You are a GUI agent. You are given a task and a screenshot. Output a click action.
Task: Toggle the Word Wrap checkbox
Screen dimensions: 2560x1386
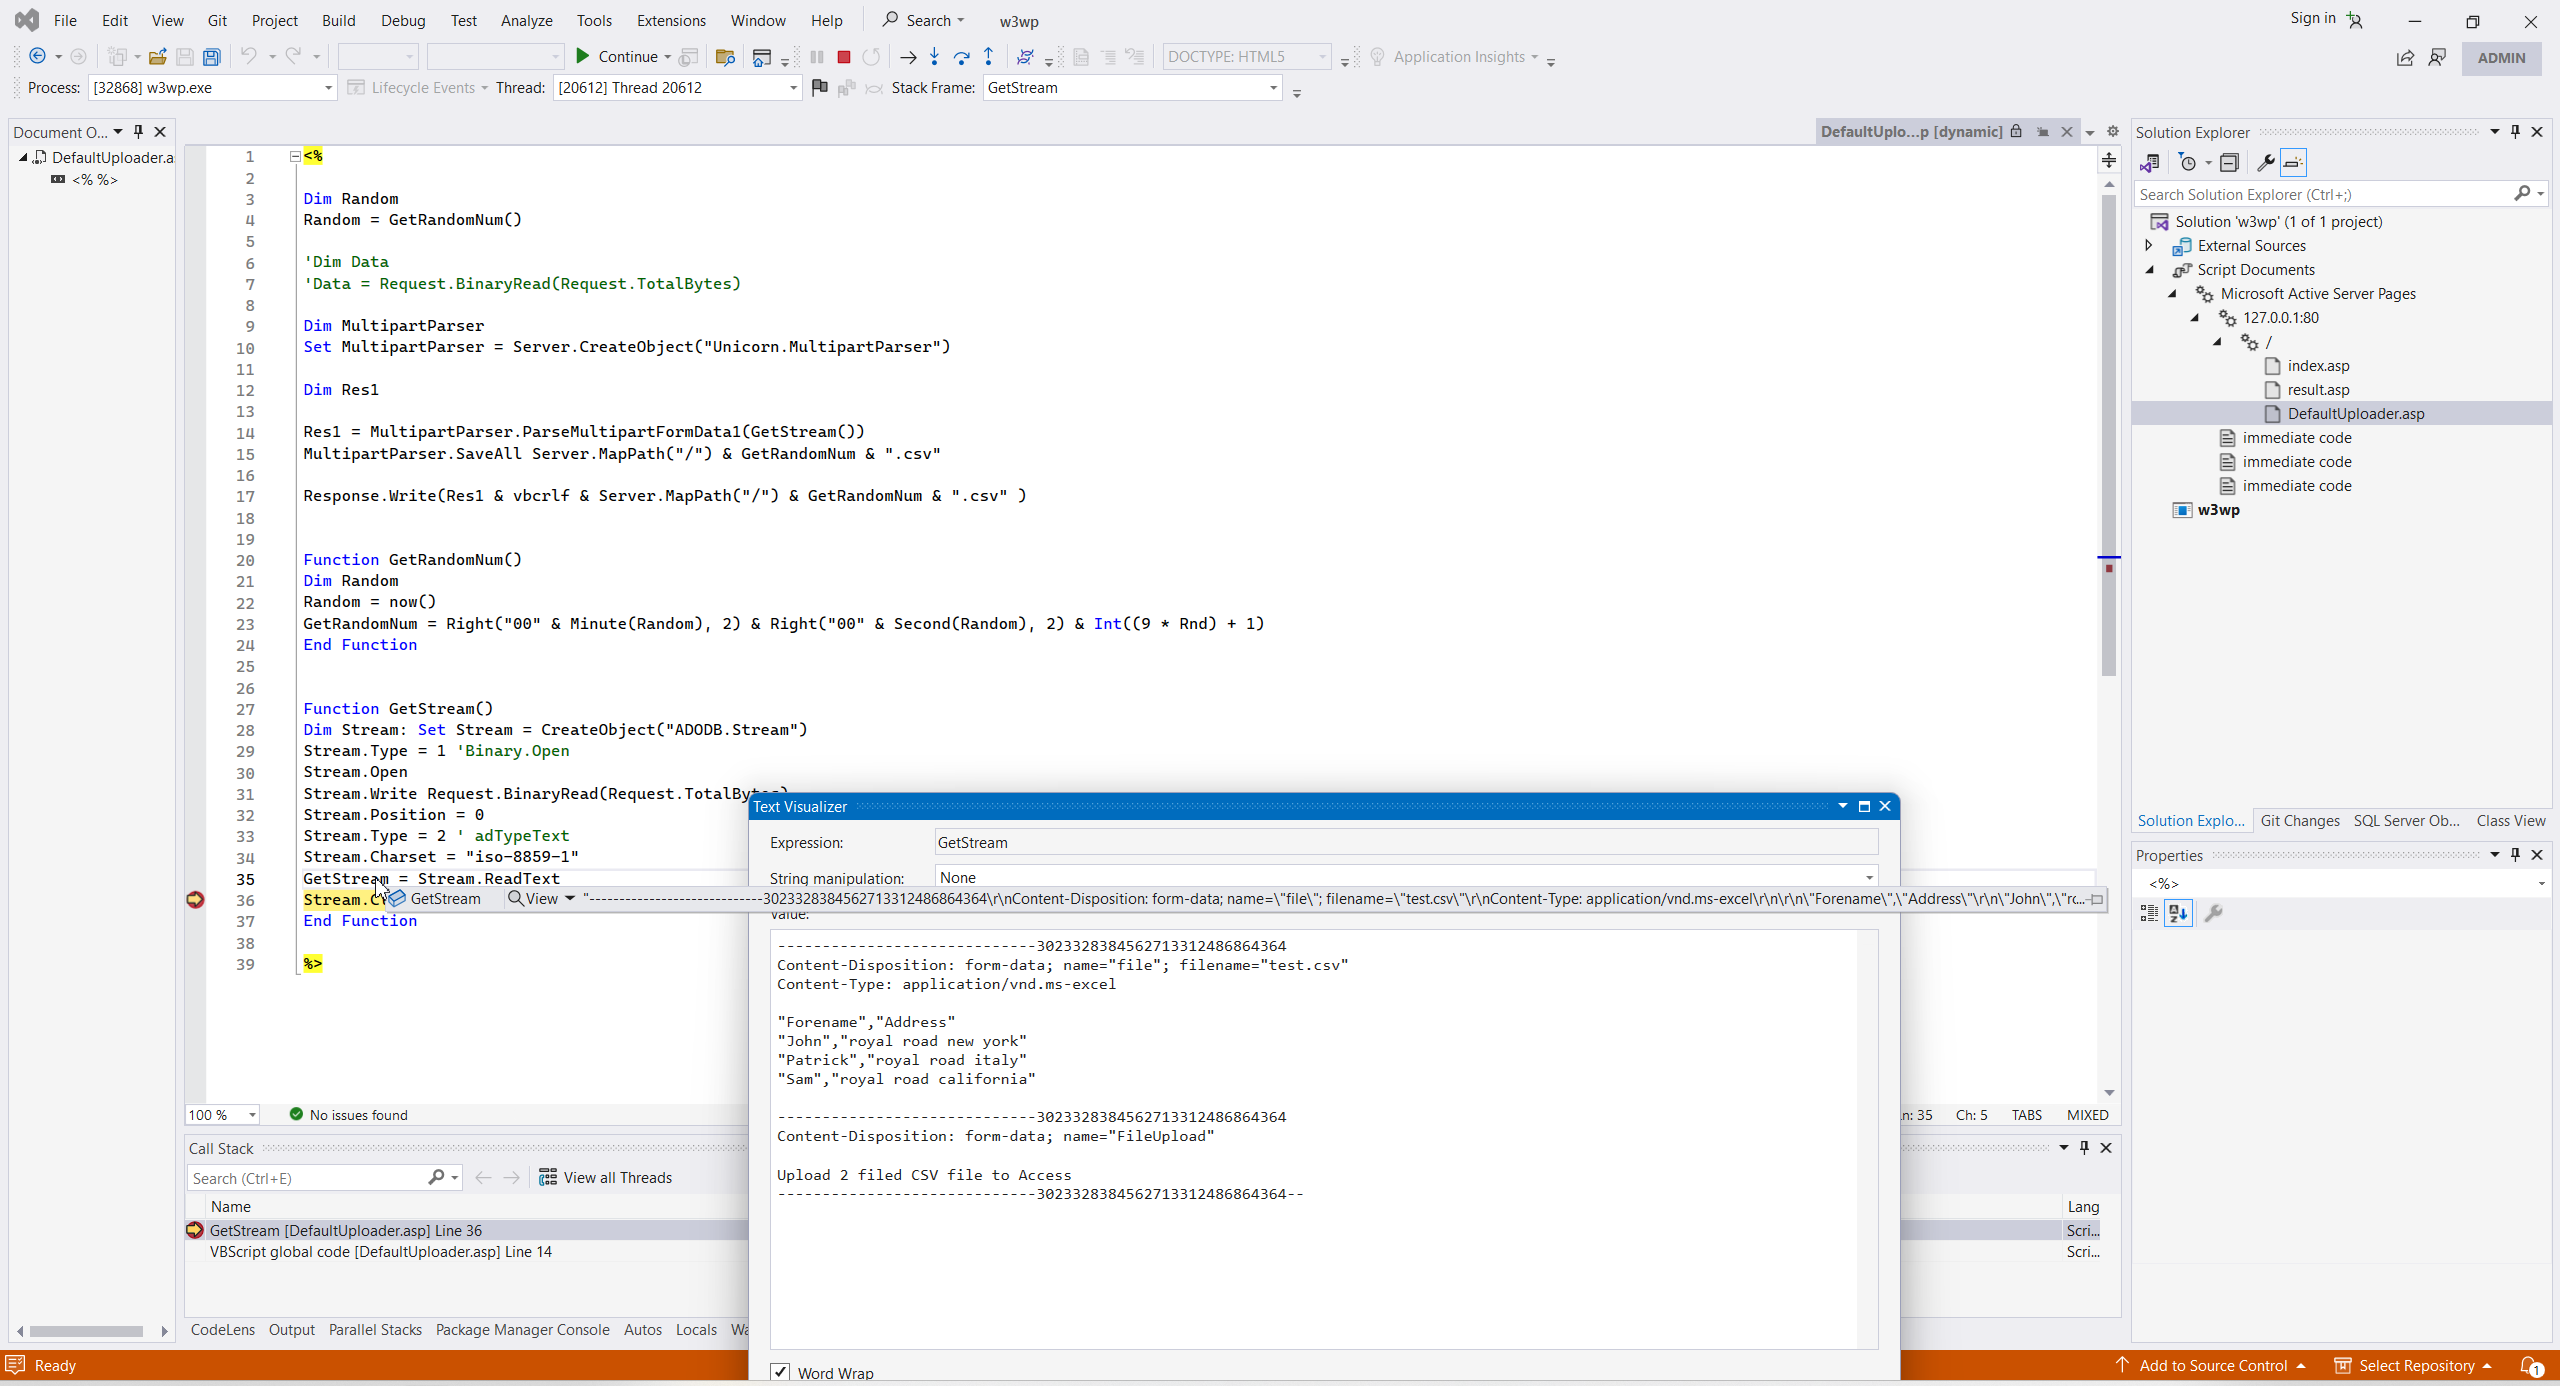[x=780, y=1372]
